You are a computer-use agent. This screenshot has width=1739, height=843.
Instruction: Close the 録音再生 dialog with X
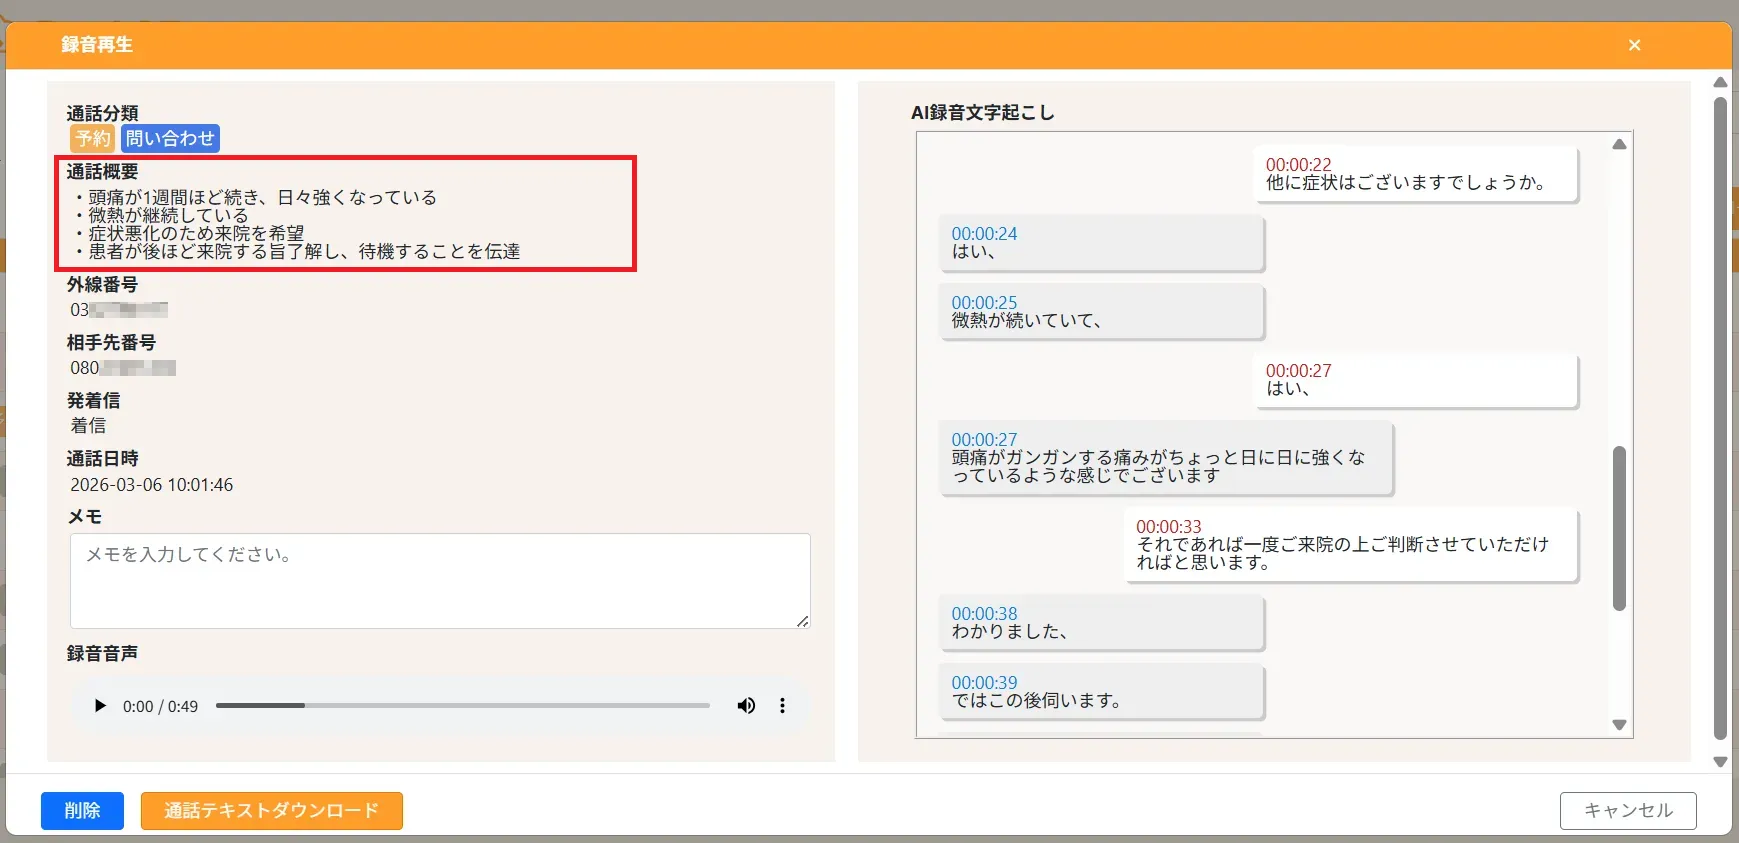pos(1634,45)
